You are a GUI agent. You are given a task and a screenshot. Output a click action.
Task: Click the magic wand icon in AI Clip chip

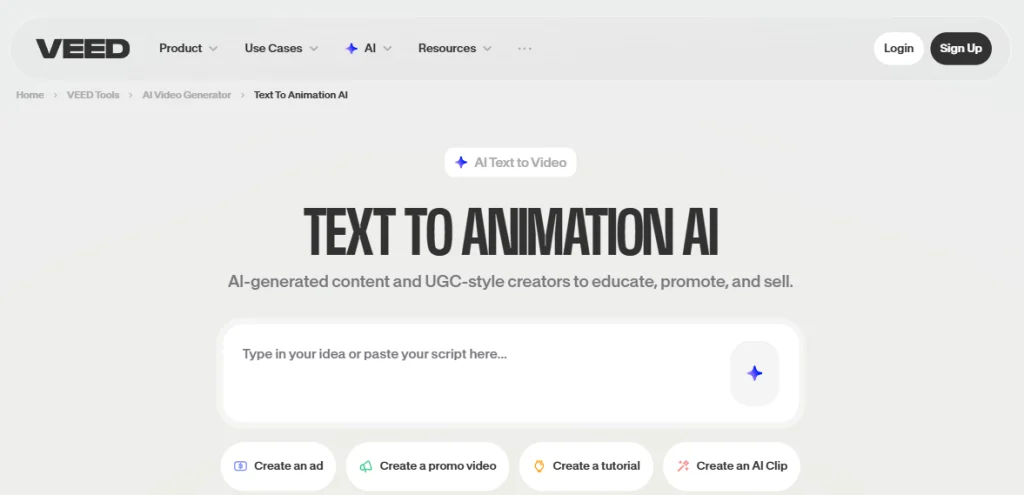(x=683, y=466)
